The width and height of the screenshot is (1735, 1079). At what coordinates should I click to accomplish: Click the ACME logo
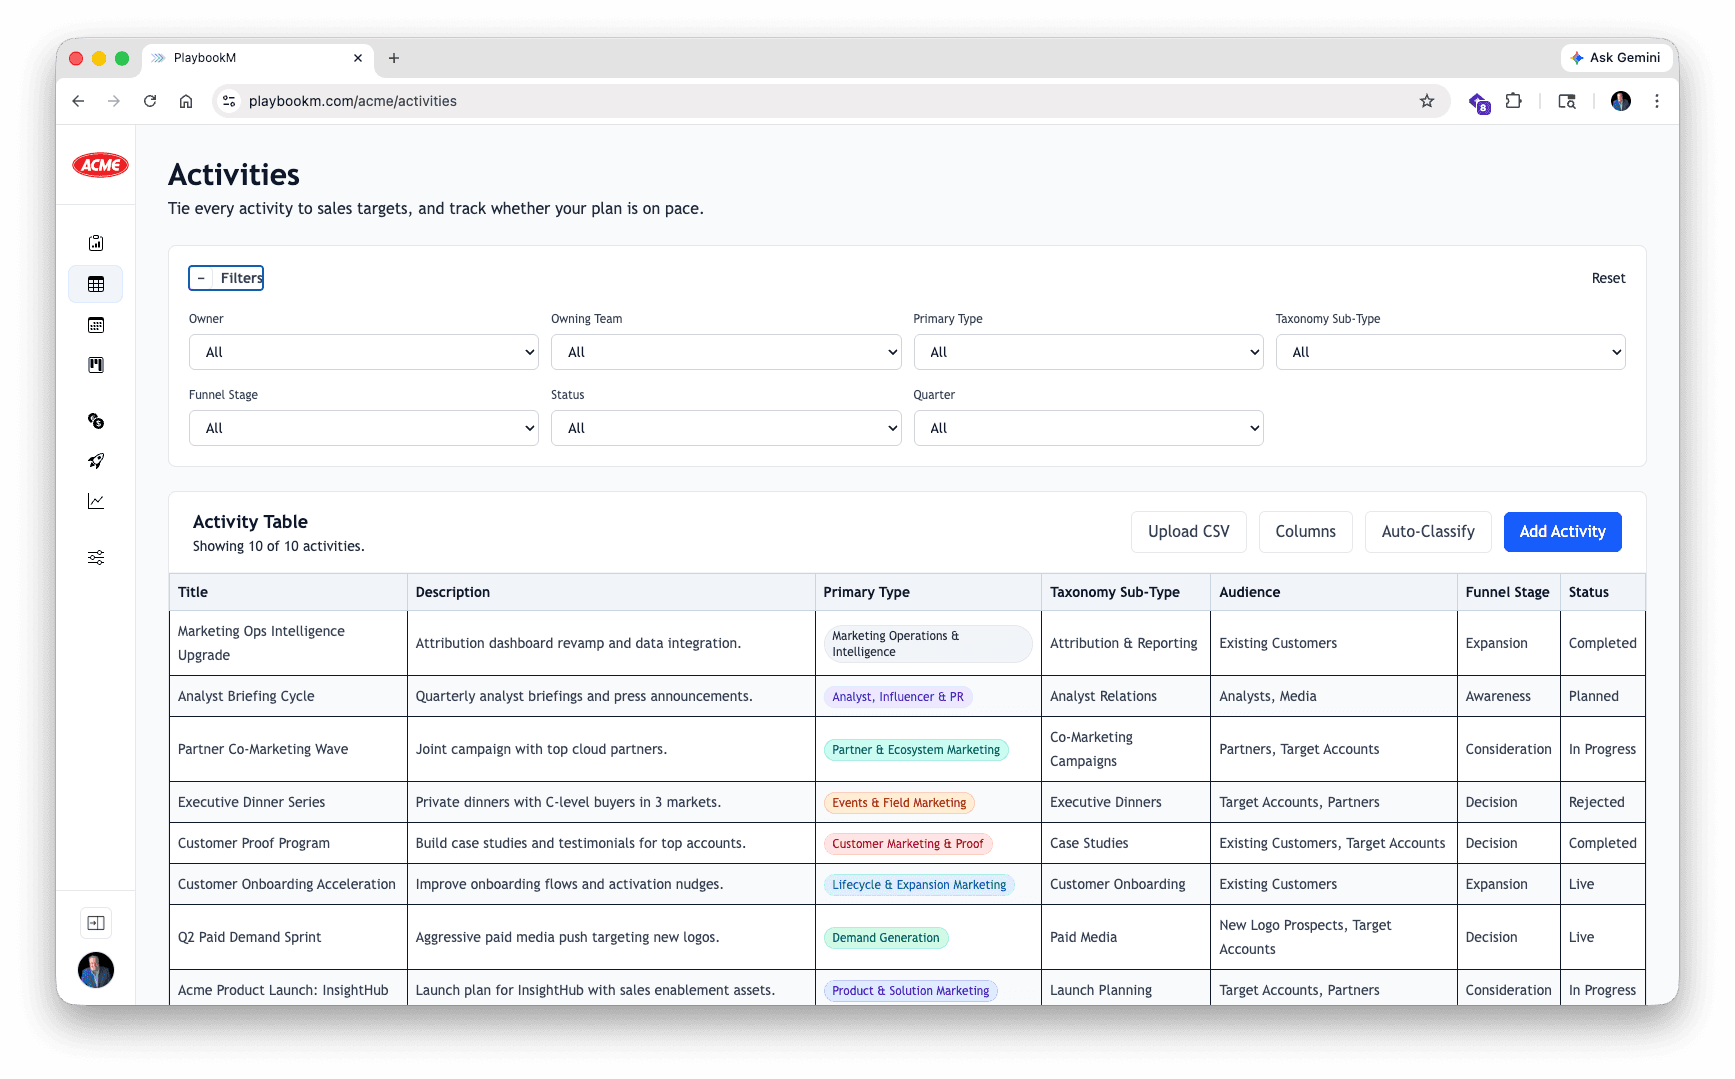pyautogui.click(x=99, y=165)
